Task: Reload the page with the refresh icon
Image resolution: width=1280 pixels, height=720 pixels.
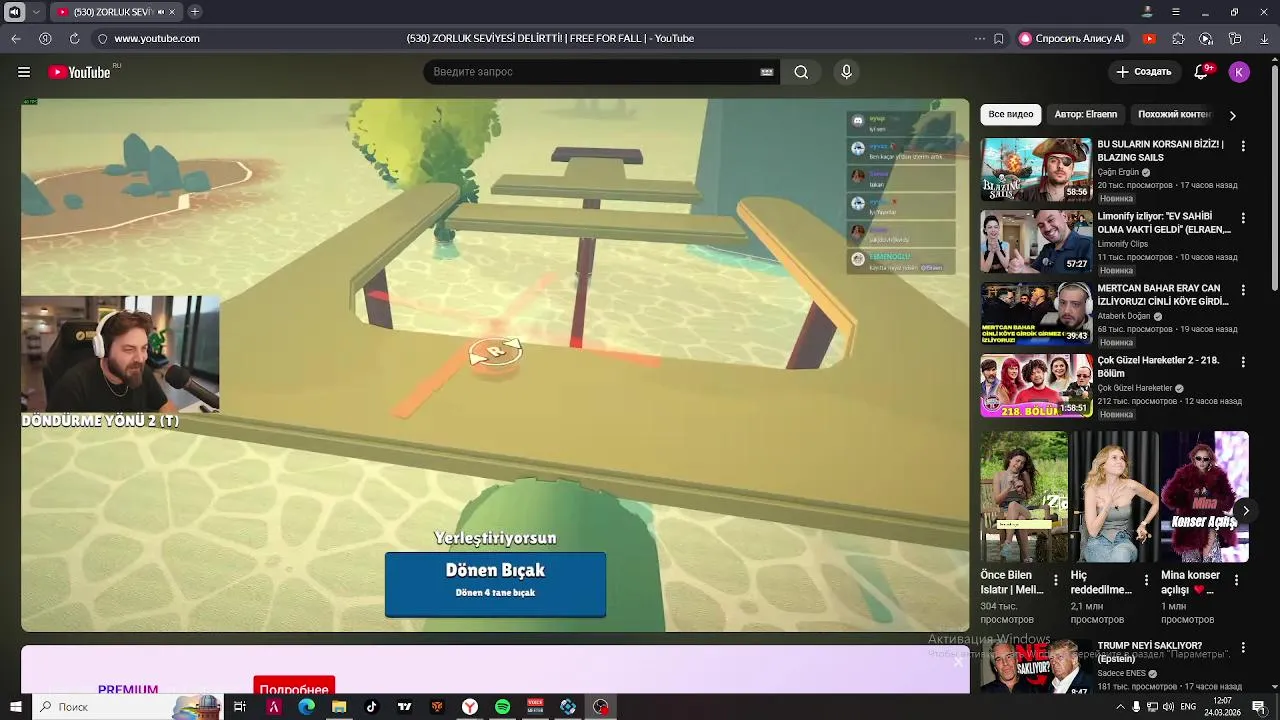Action: (74, 38)
